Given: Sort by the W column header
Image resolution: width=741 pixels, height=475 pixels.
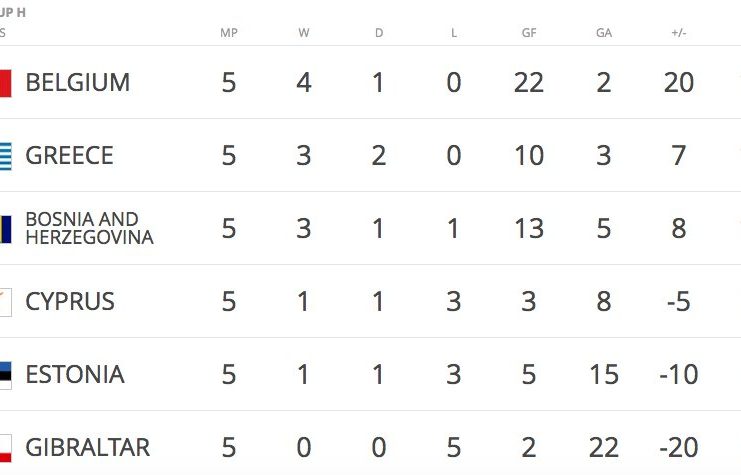Looking at the screenshot, I should pyautogui.click(x=304, y=33).
